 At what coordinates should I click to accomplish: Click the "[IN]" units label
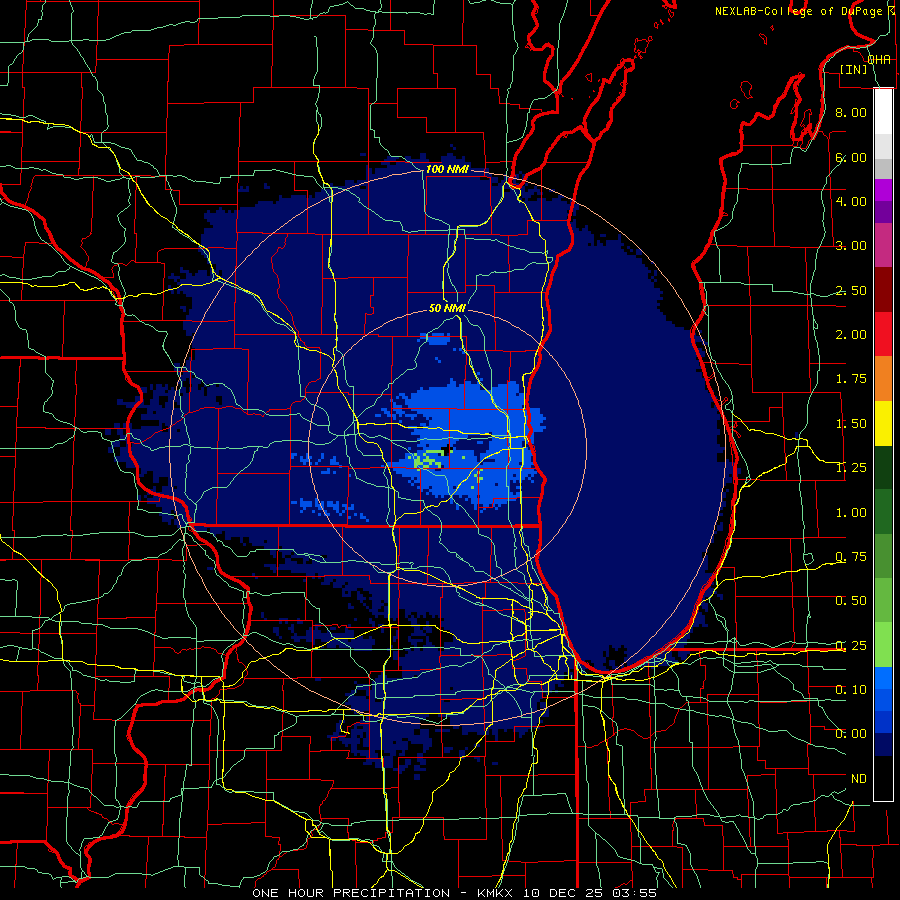tap(854, 69)
